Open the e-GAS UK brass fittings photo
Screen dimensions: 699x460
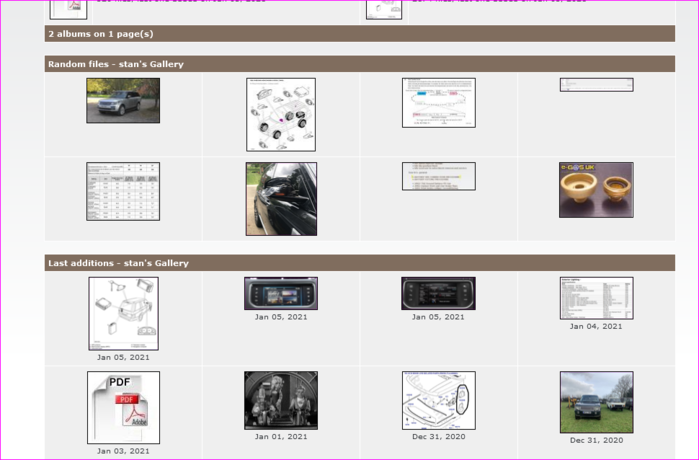pyautogui.click(x=596, y=190)
